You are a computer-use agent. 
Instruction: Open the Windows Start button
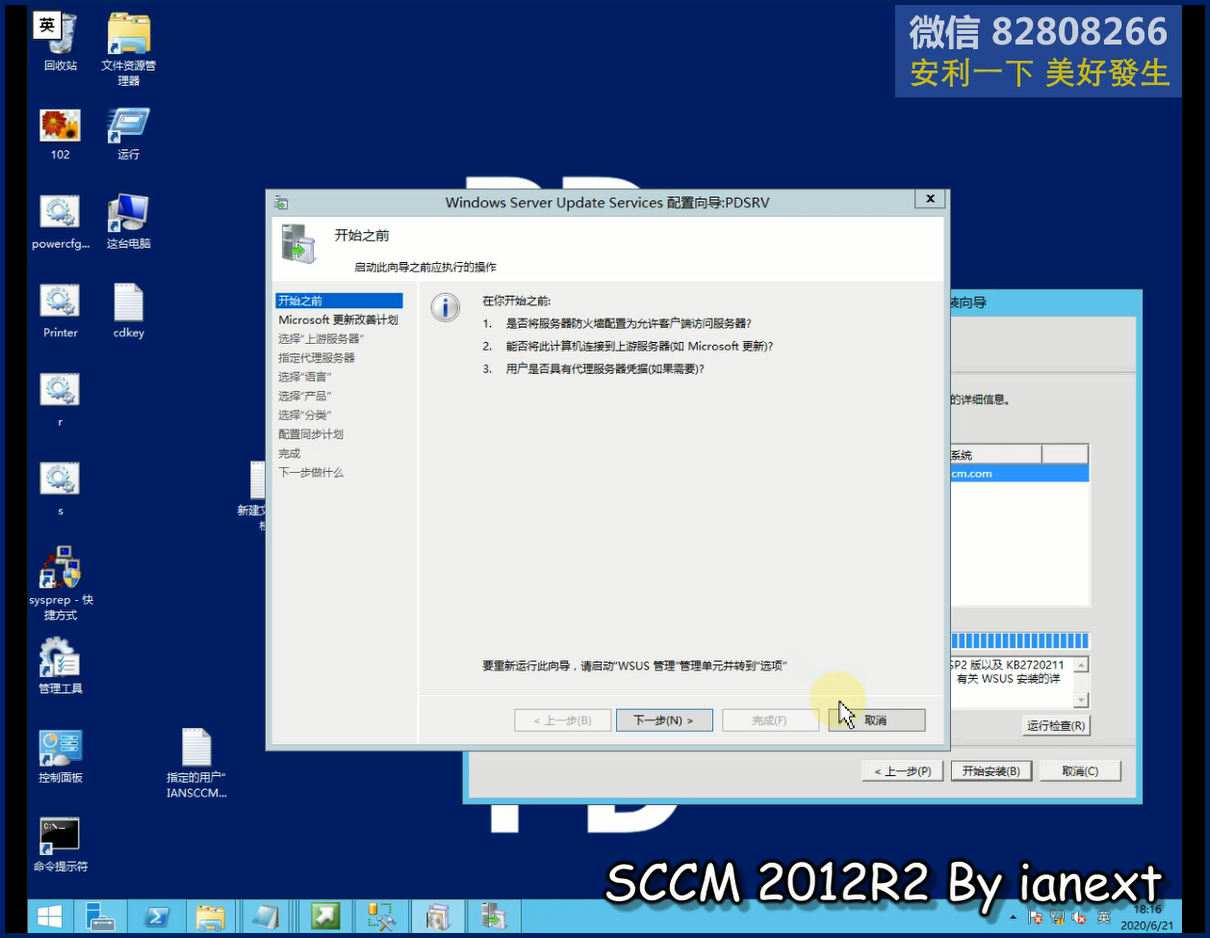[x=48, y=916]
